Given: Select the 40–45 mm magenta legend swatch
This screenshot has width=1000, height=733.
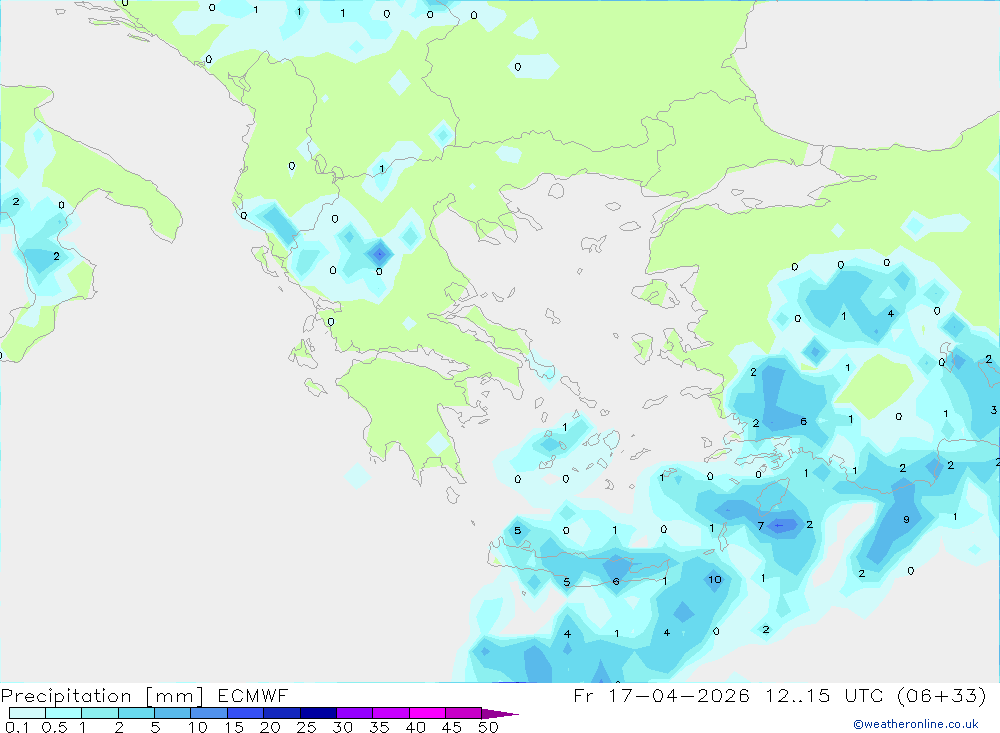Looking at the screenshot, I should 427,713.
